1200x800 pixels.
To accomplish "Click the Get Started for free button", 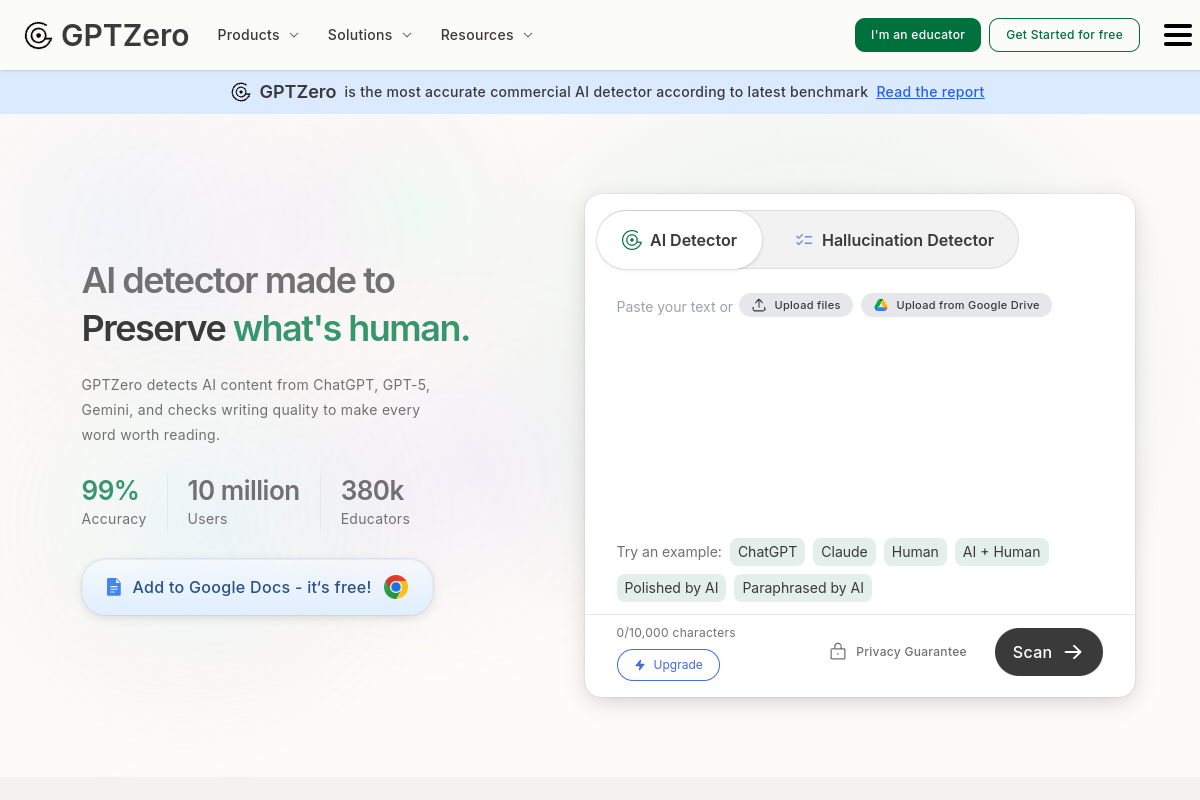I will click(1064, 34).
